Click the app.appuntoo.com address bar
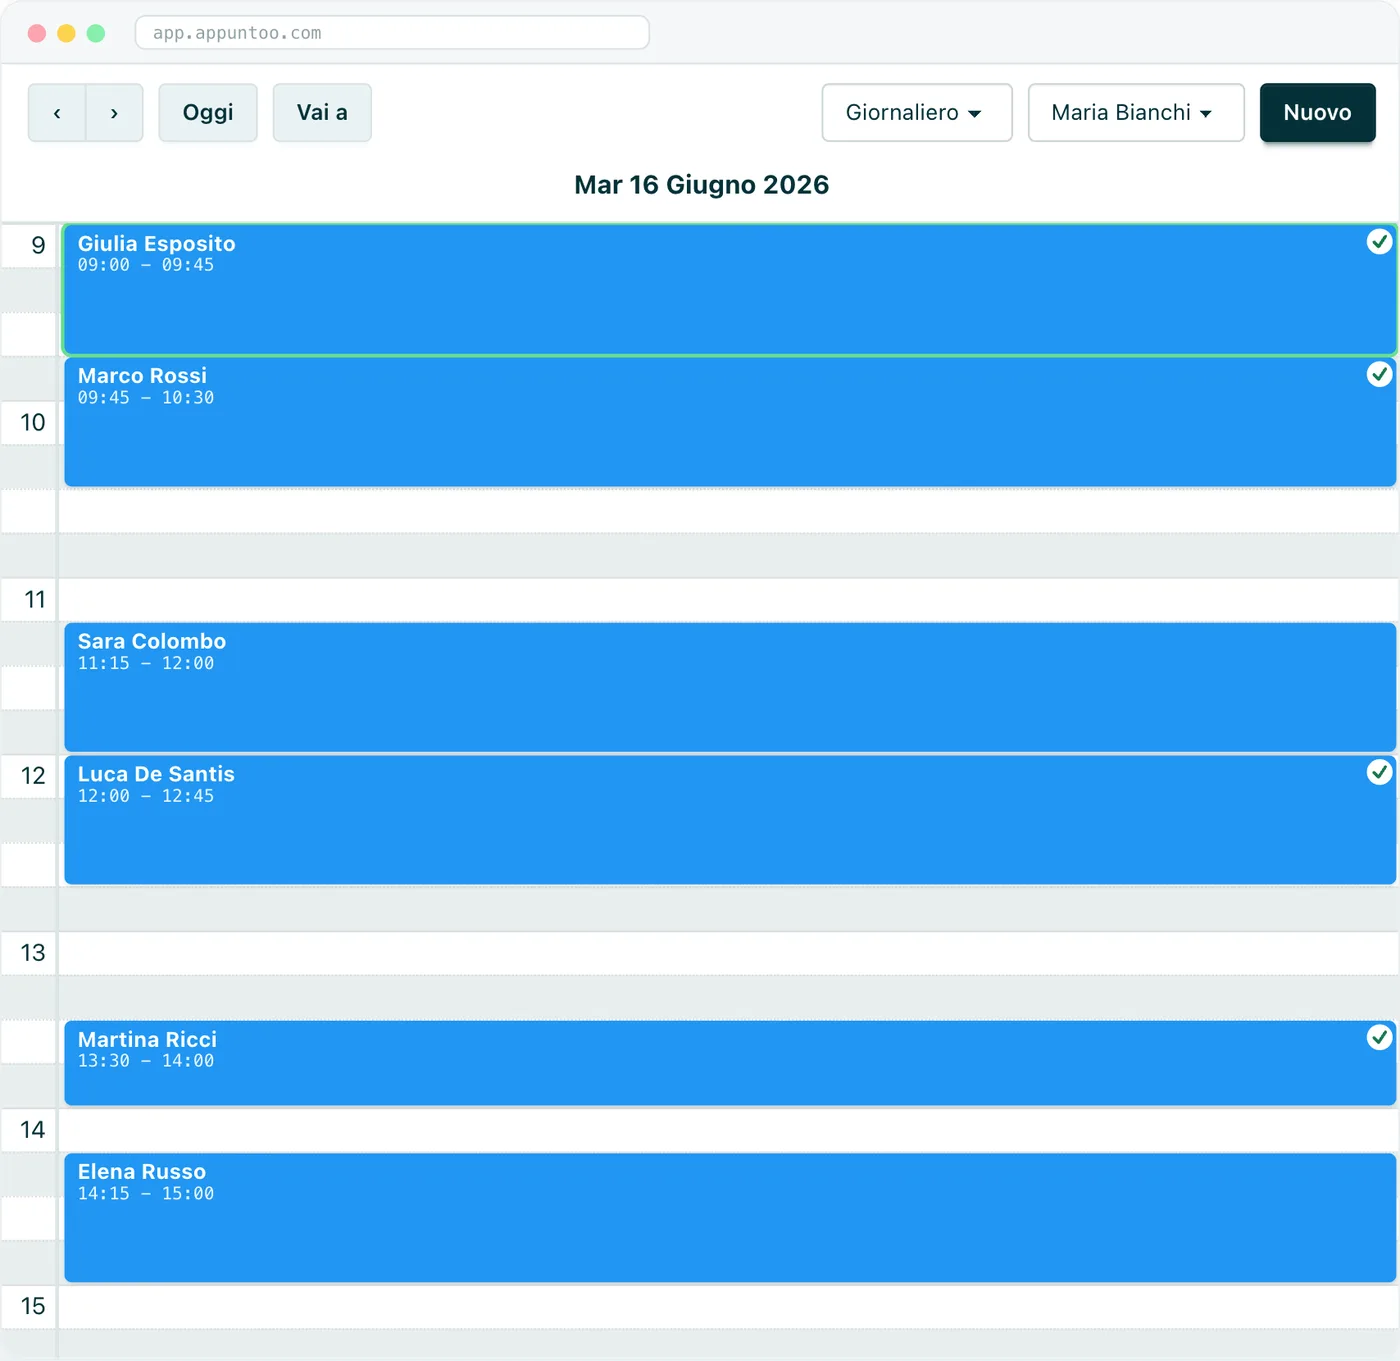Image resolution: width=1400 pixels, height=1361 pixels. [392, 33]
